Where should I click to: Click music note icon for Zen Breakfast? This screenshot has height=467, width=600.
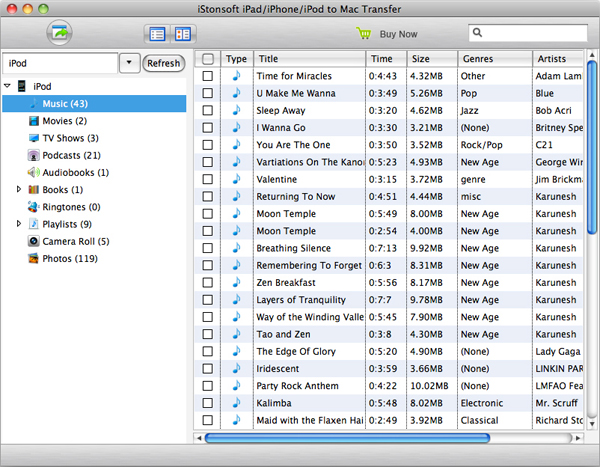236,282
